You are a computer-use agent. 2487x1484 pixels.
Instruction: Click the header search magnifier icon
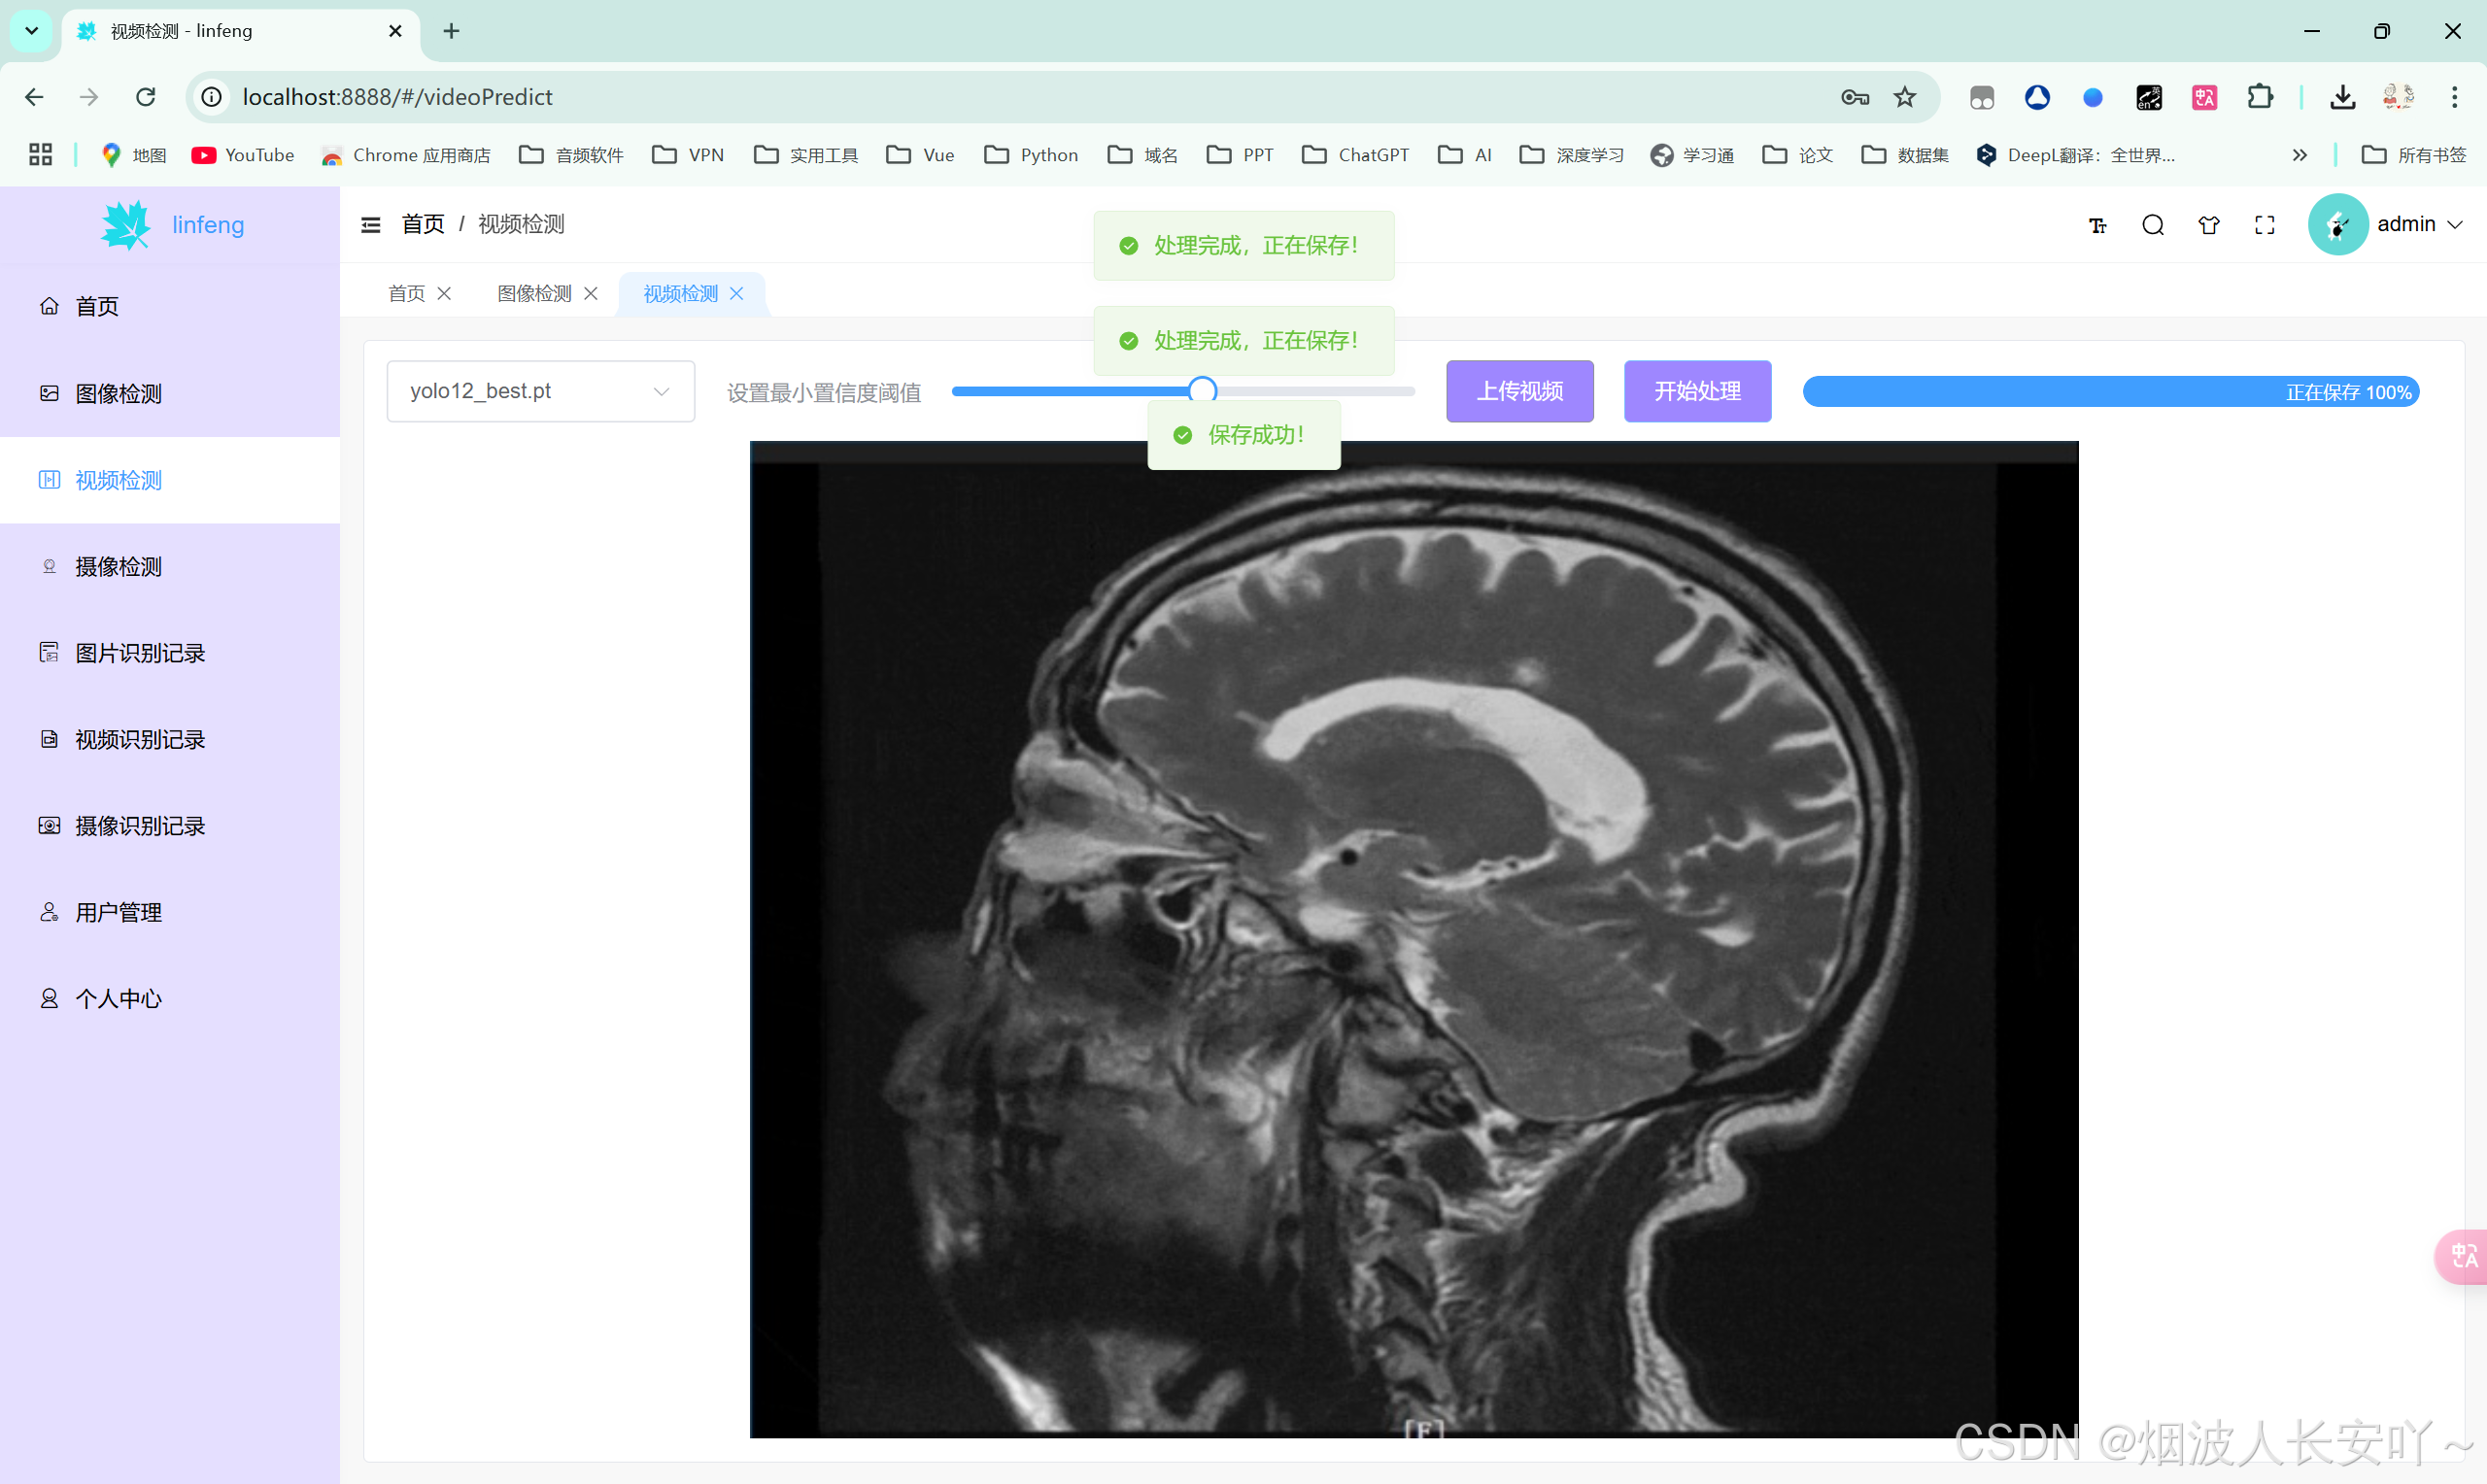click(x=2152, y=225)
